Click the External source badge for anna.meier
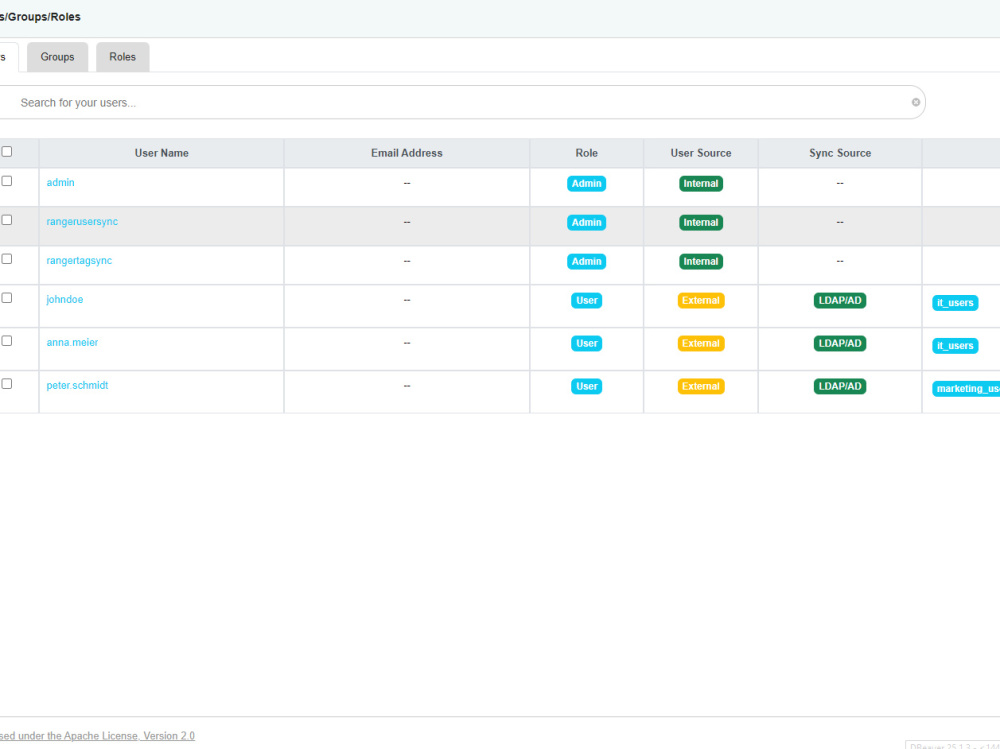Viewport: 1000px width, 749px height. pos(701,343)
